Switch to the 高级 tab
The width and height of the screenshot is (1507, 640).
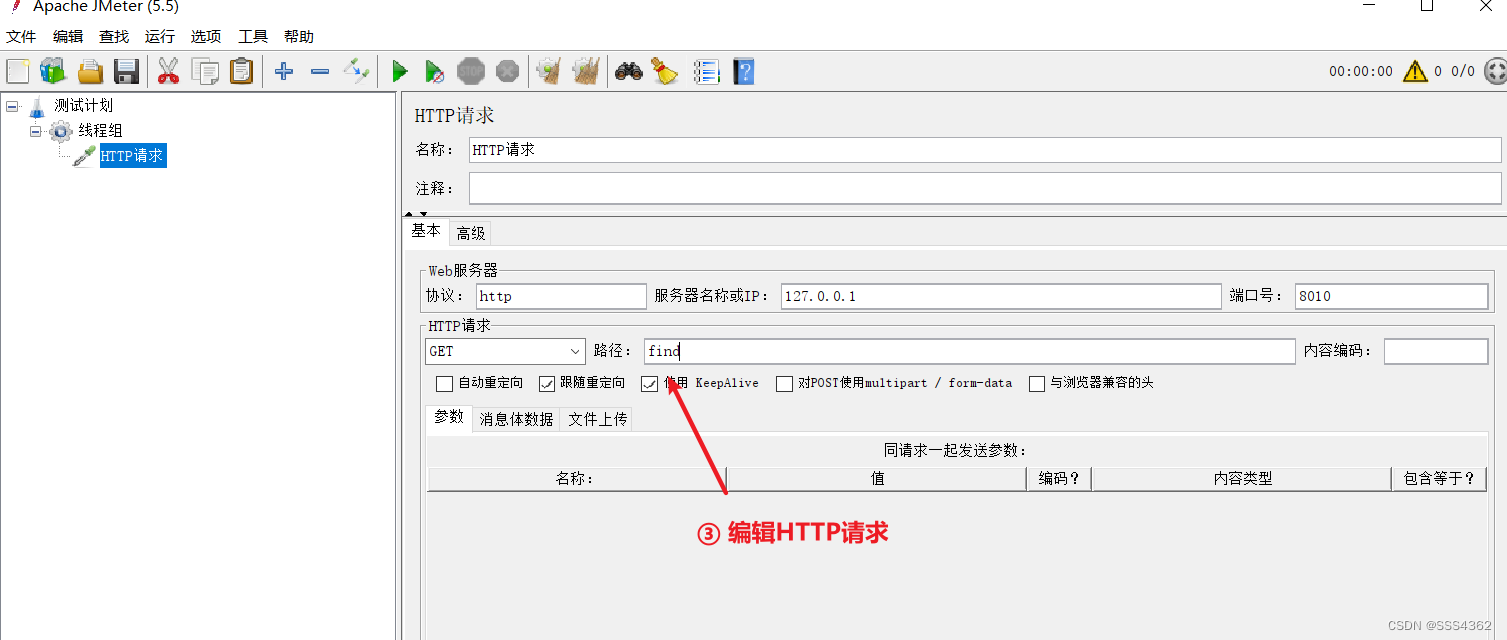[x=471, y=233]
